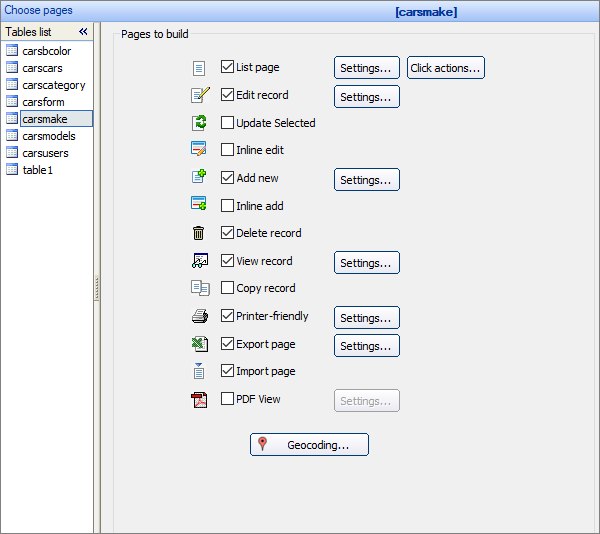Click the Delete record trash icon

[x=198, y=233]
